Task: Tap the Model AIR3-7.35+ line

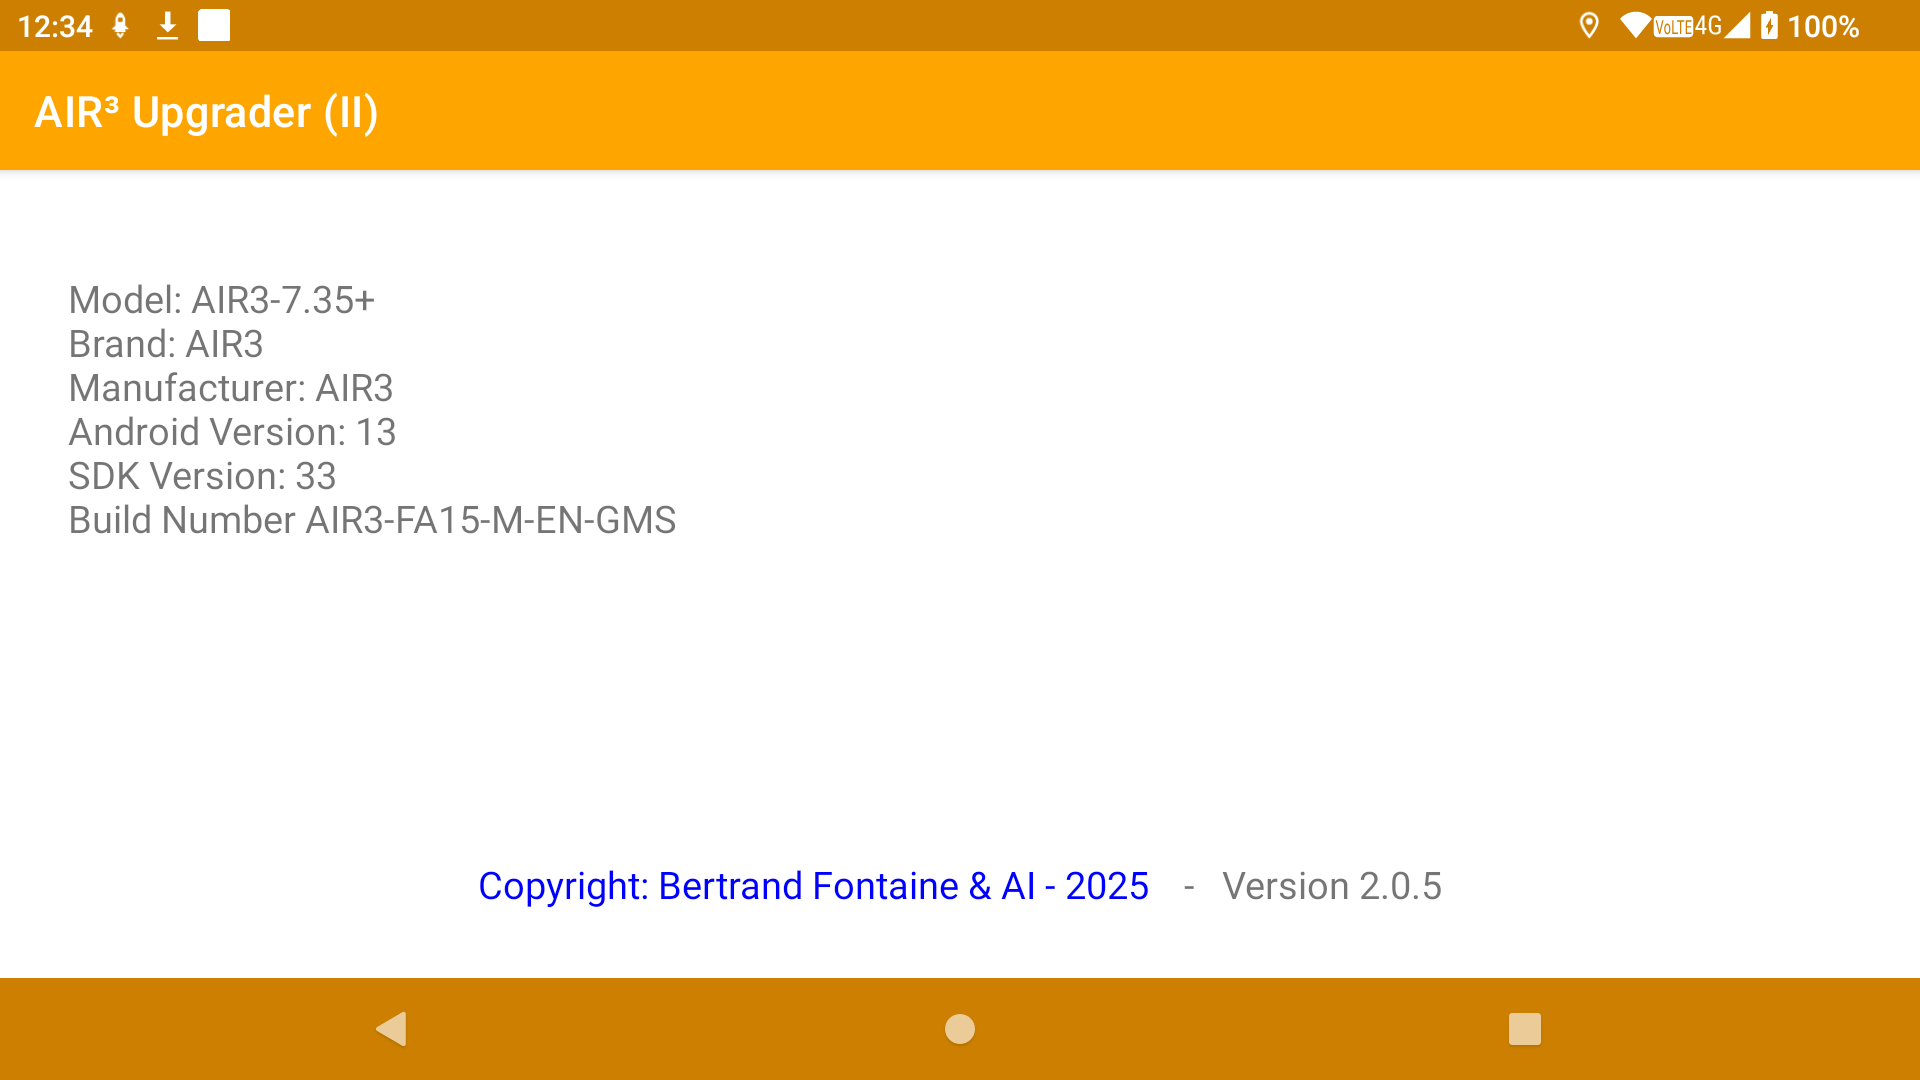Action: pyautogui.click(x=221, y=300)
